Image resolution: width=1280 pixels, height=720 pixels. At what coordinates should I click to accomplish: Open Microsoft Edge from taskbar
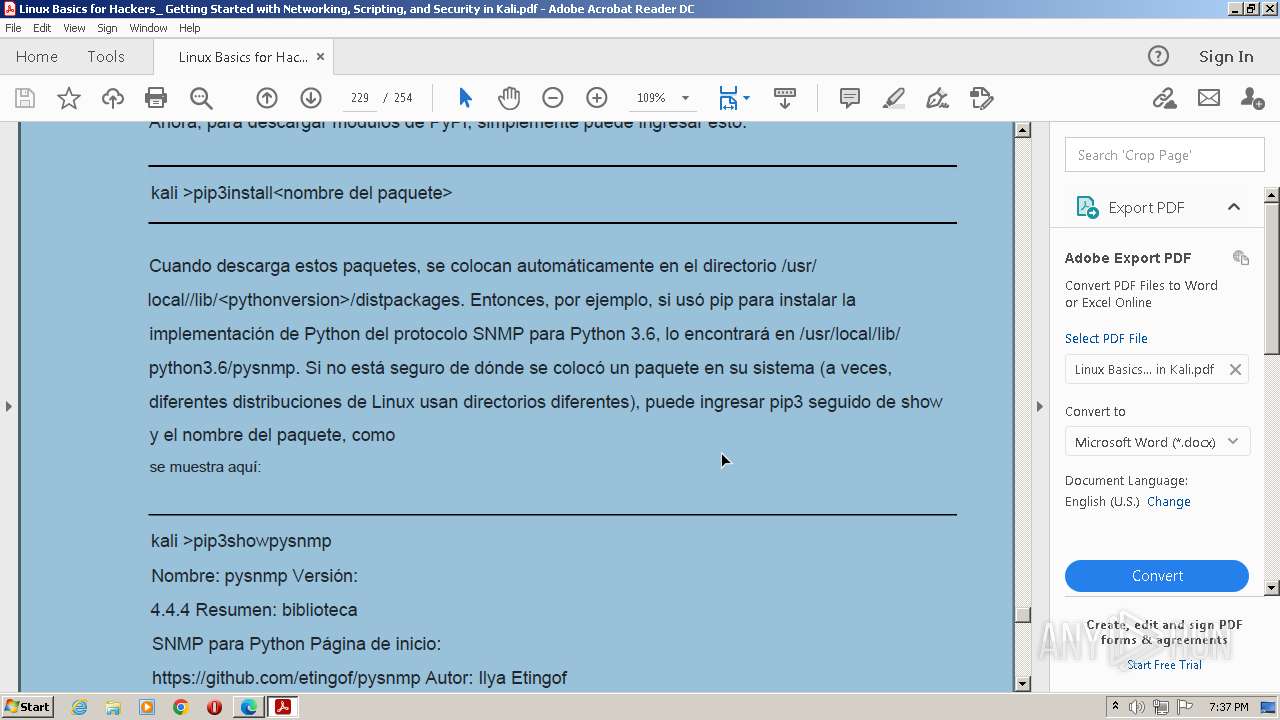tap(248, 707)
